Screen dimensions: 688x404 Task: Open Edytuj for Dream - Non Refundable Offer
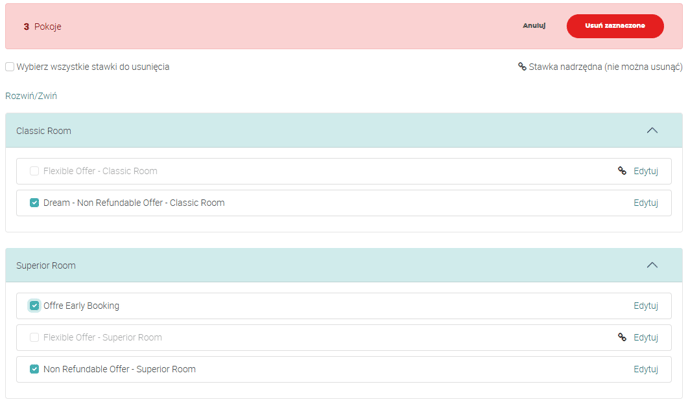(x=646, y=203)
